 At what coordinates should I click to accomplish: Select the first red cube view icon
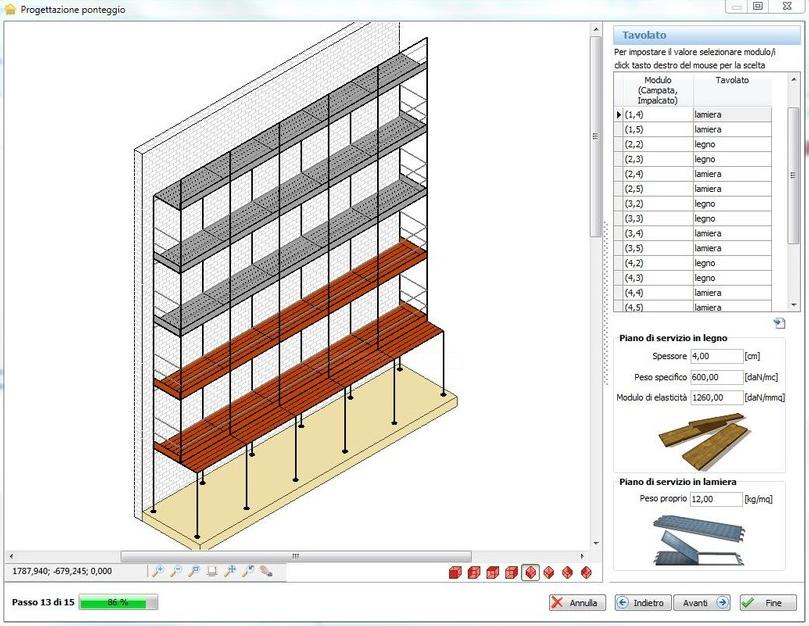point(457,572)
